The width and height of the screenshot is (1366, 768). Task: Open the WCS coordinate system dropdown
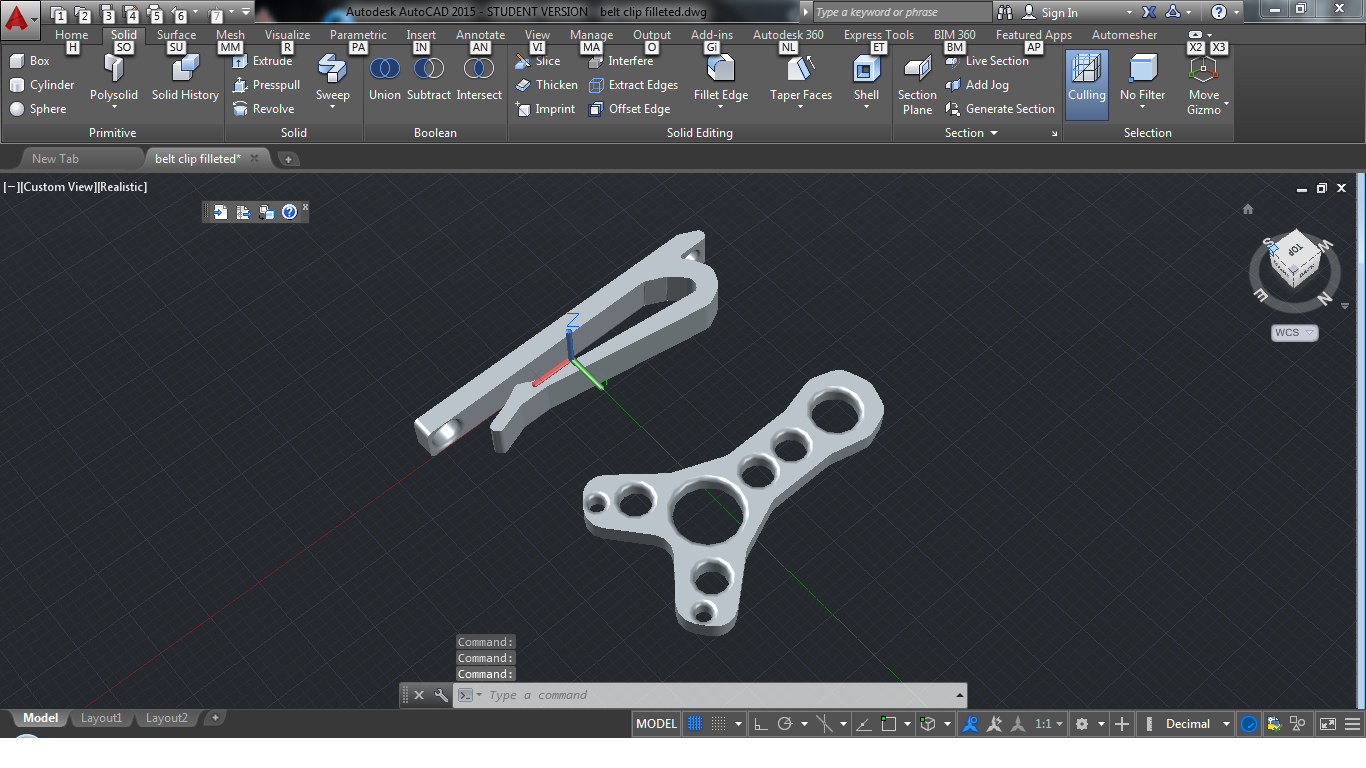tap(1295, 333)
